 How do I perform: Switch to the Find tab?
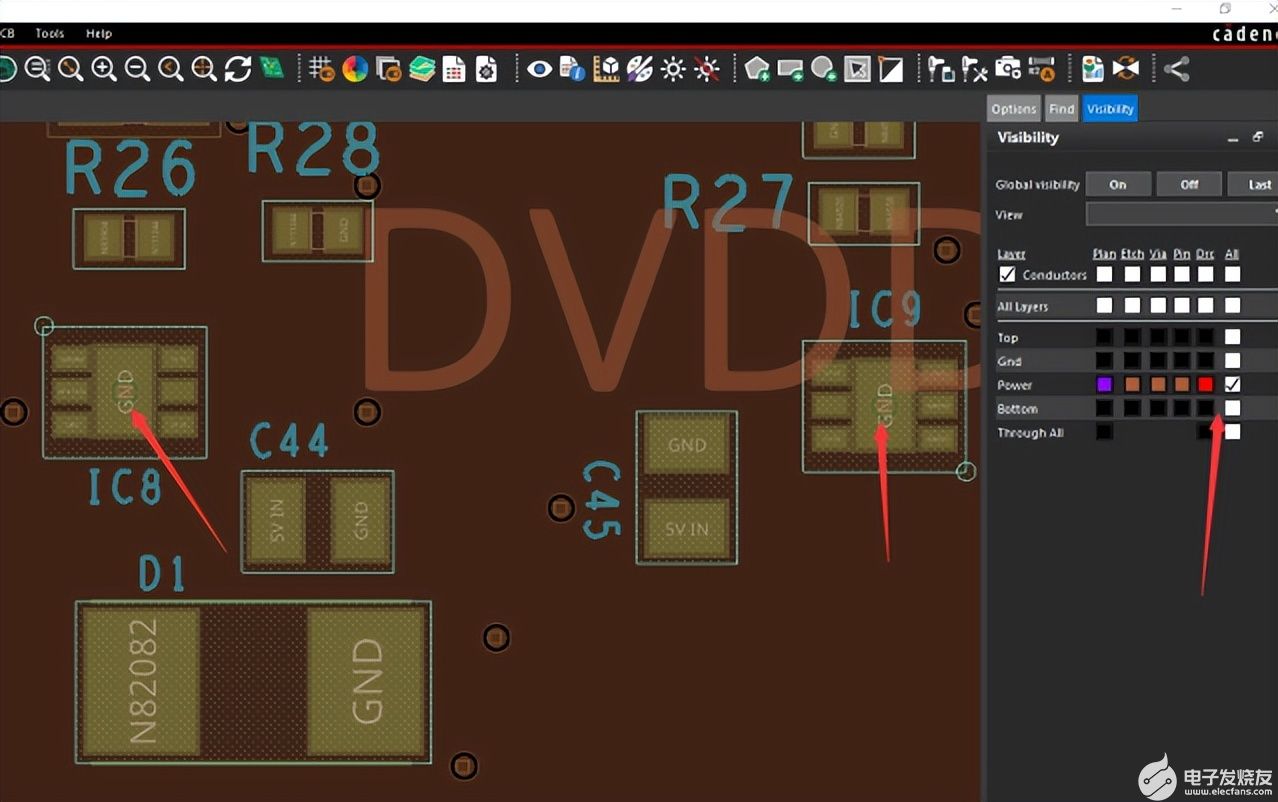coord(1062,109)
